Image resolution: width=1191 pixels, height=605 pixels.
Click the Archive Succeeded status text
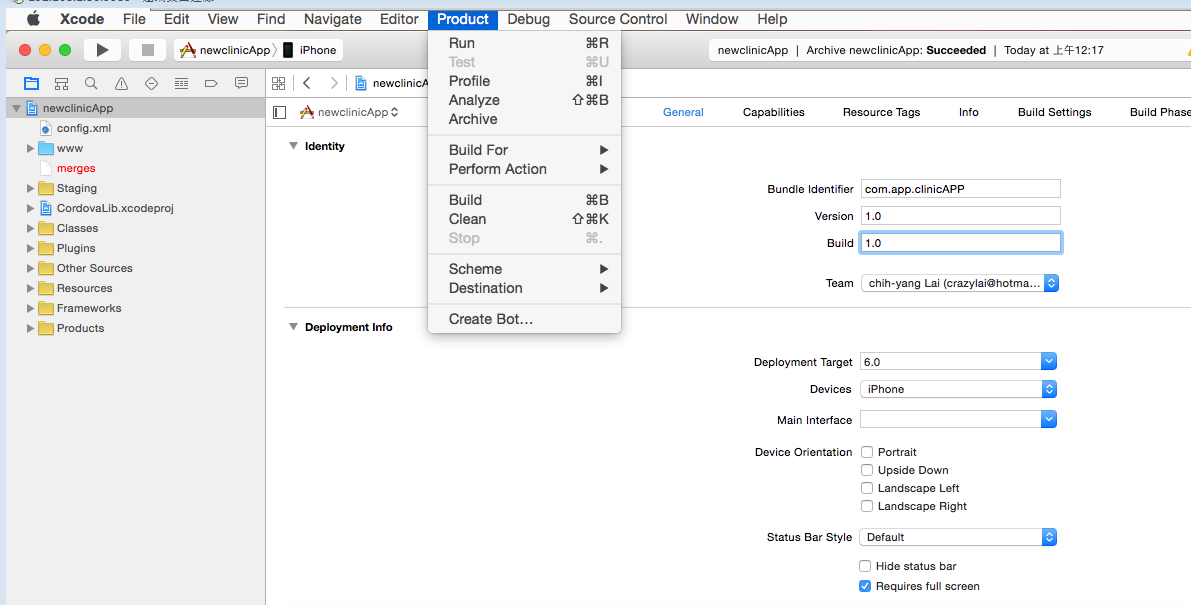pyautogui.click(x=896, y=50)
